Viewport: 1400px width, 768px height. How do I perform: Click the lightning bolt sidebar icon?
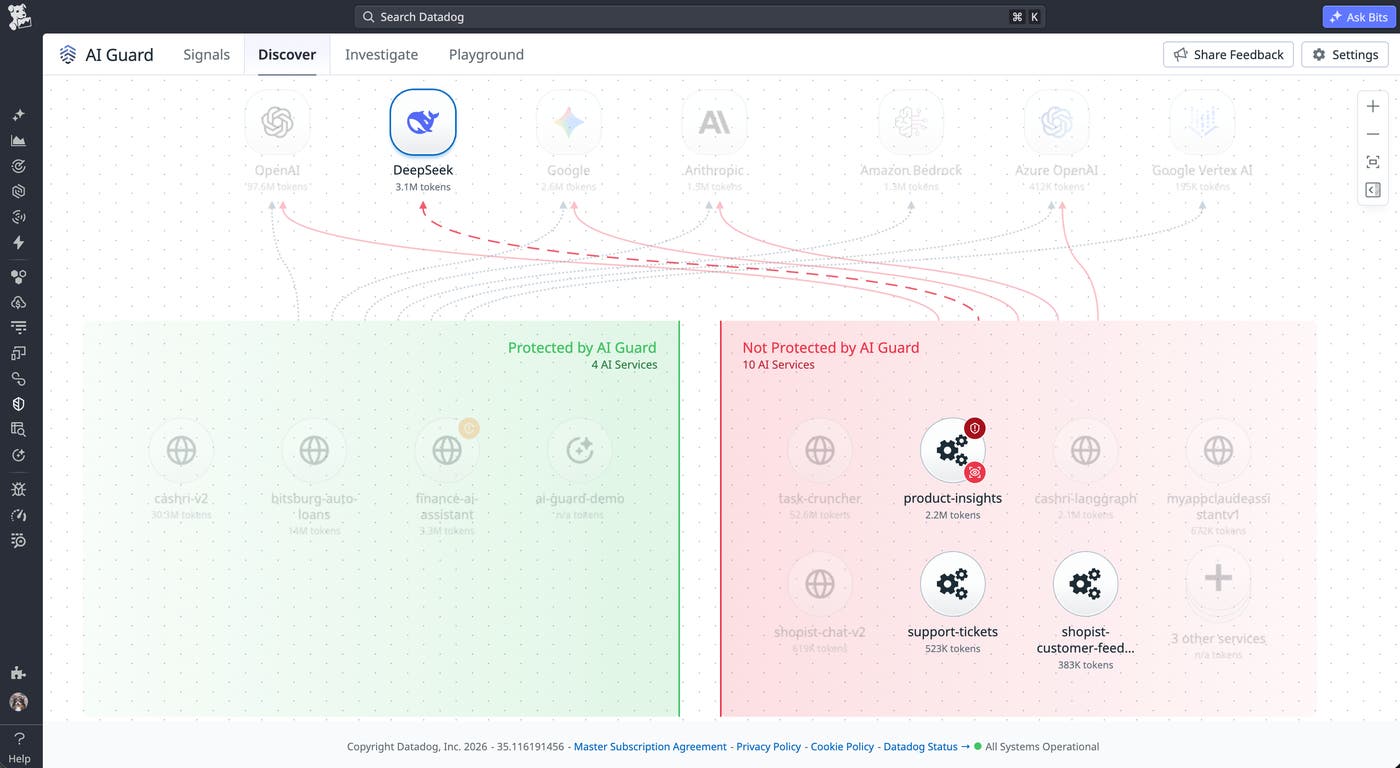(x=18, y=242)
